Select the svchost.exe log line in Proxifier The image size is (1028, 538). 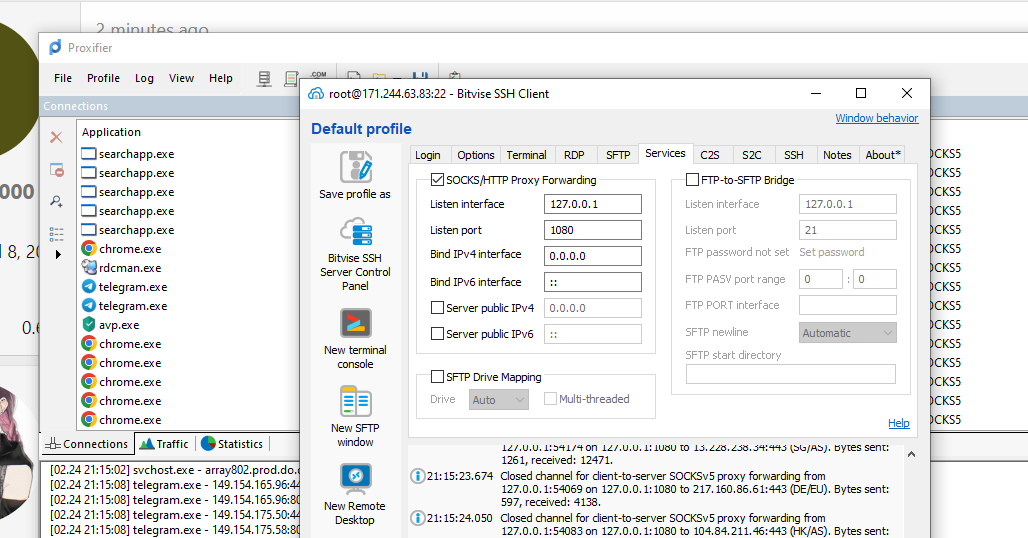click(174, 470)
